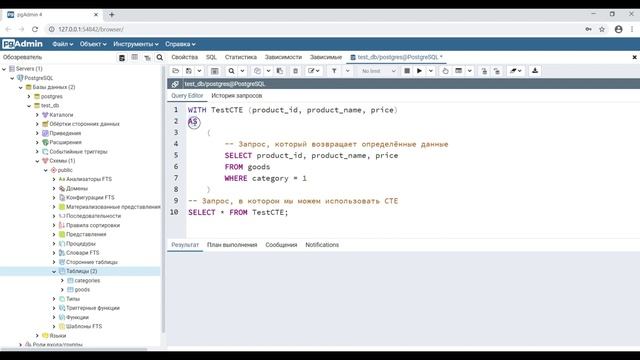
Task: Open the Файл menu
Action: tap(62, 44)
